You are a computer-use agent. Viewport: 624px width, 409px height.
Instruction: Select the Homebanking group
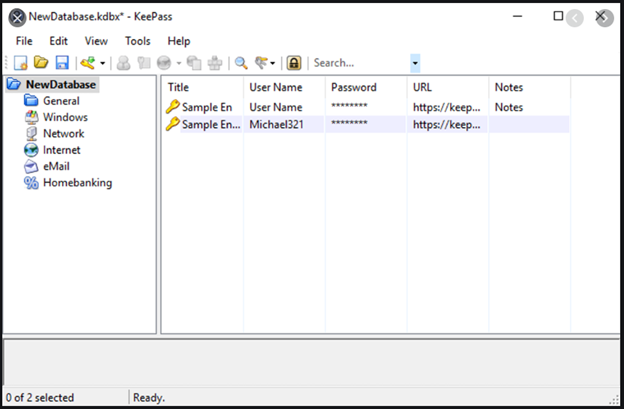[x=78, y=183]
